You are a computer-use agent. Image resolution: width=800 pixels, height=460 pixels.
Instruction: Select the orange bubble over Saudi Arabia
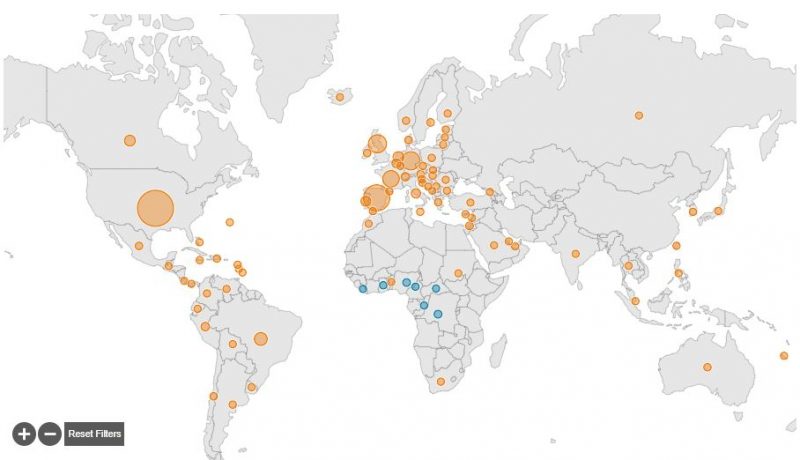click(494, 245)
